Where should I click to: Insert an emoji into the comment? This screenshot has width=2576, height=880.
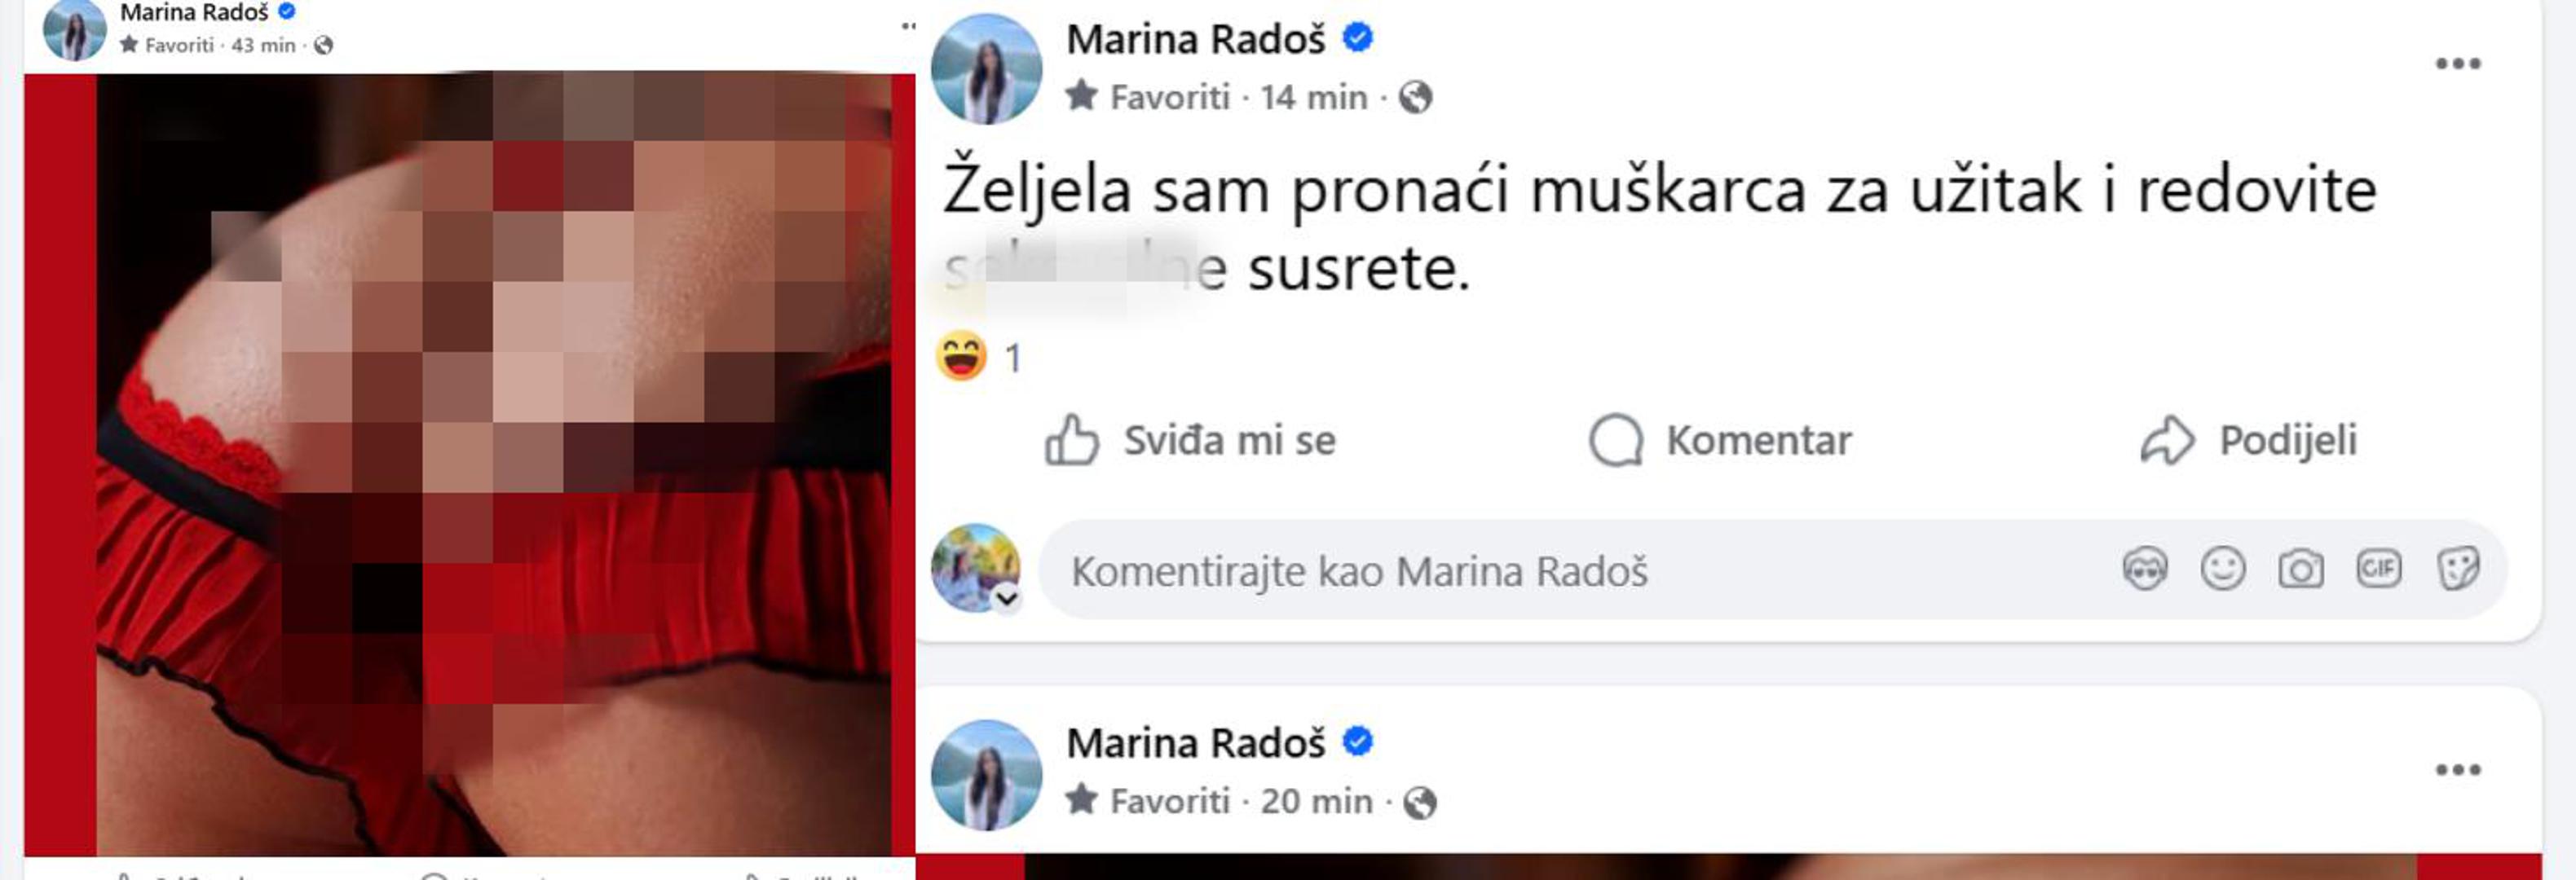2223,570
